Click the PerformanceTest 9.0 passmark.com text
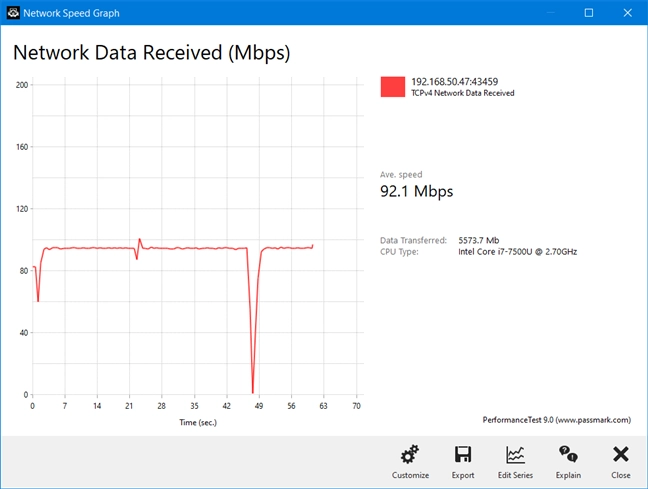648x489 pixels. pyautogui.click(x=557, y=420)
